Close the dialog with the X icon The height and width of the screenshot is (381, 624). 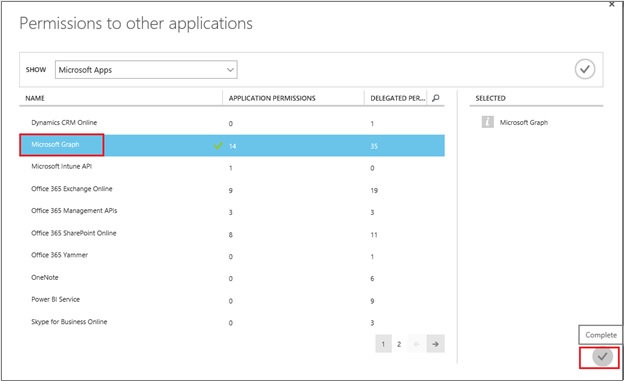click(612, 4)
